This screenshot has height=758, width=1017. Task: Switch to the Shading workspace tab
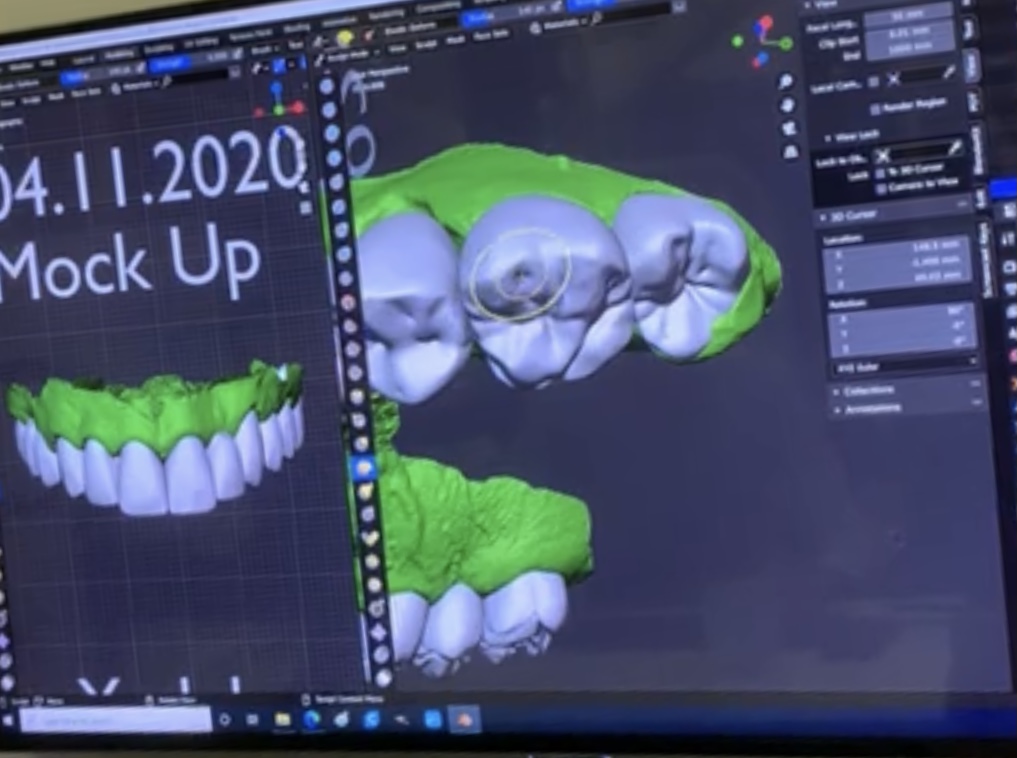pyautogui.click(x=296, y=27)
